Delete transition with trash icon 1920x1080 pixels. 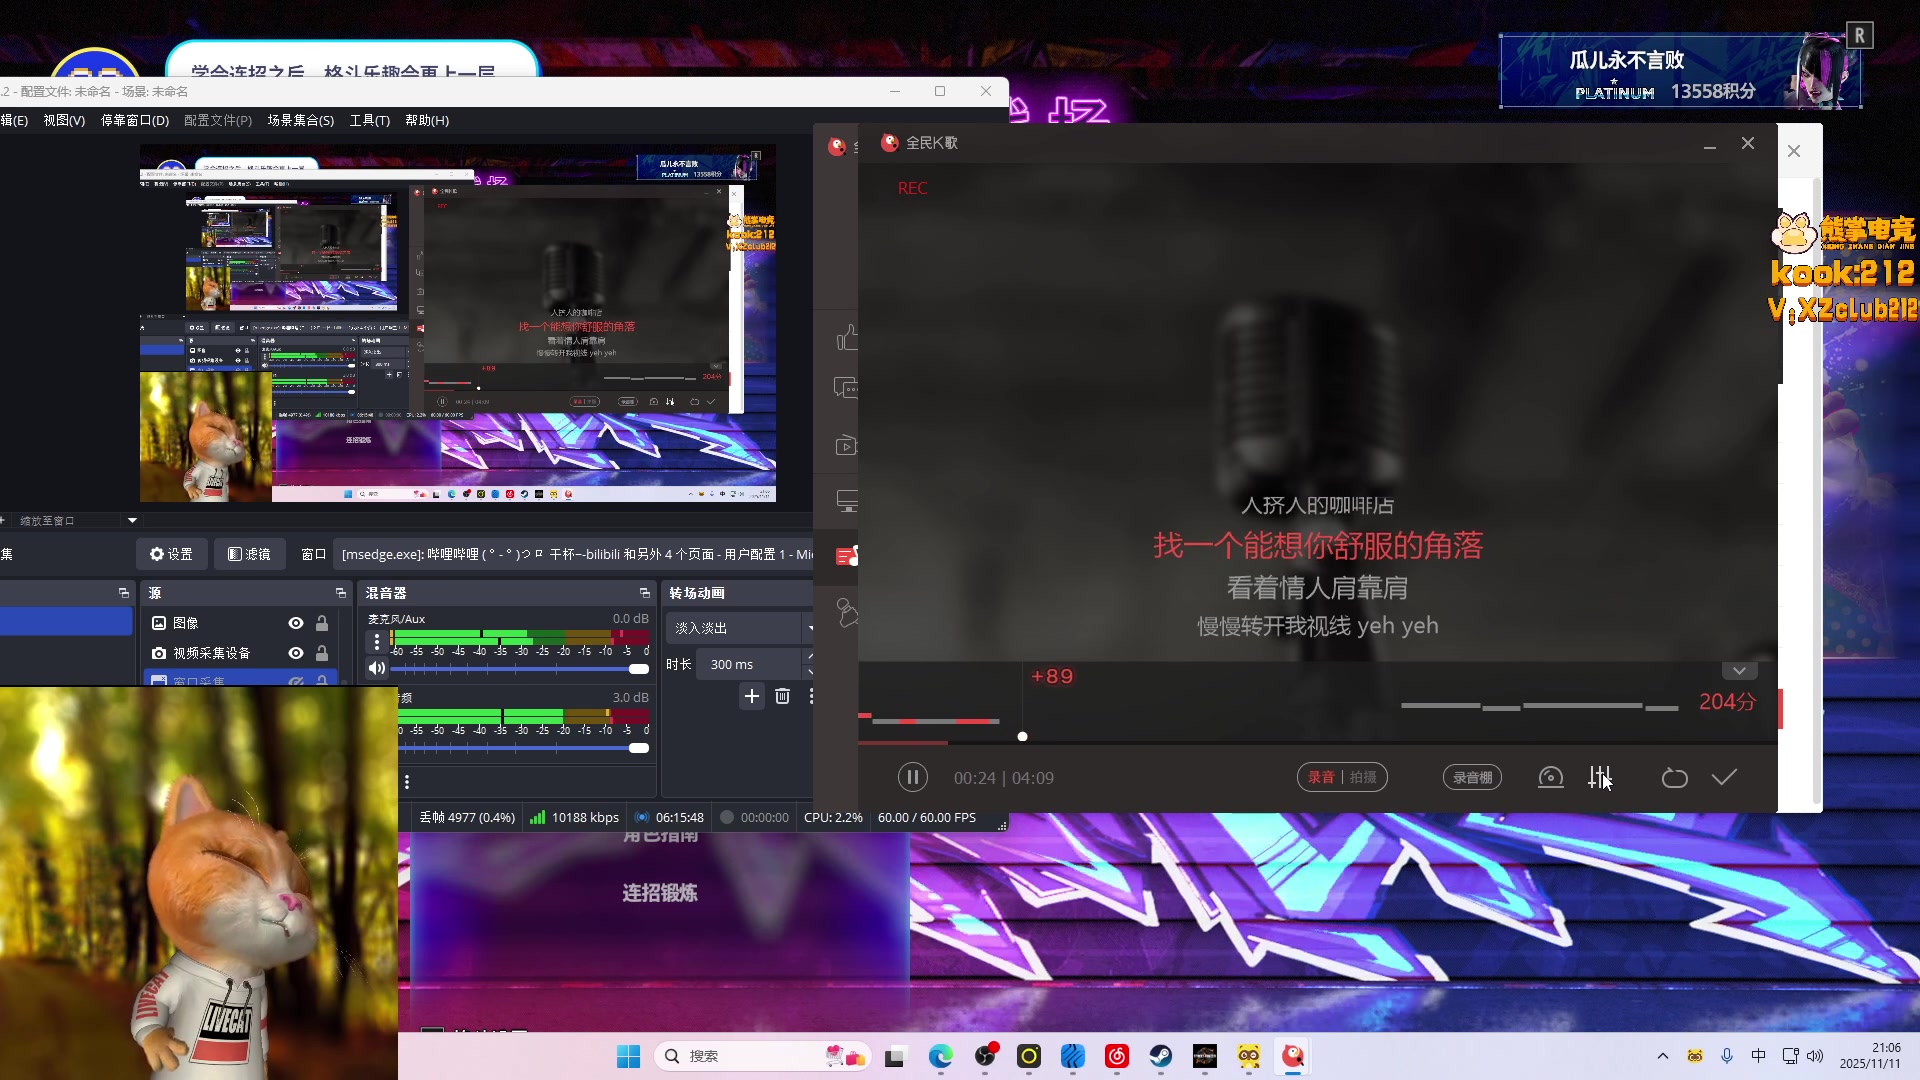point(782,696)
